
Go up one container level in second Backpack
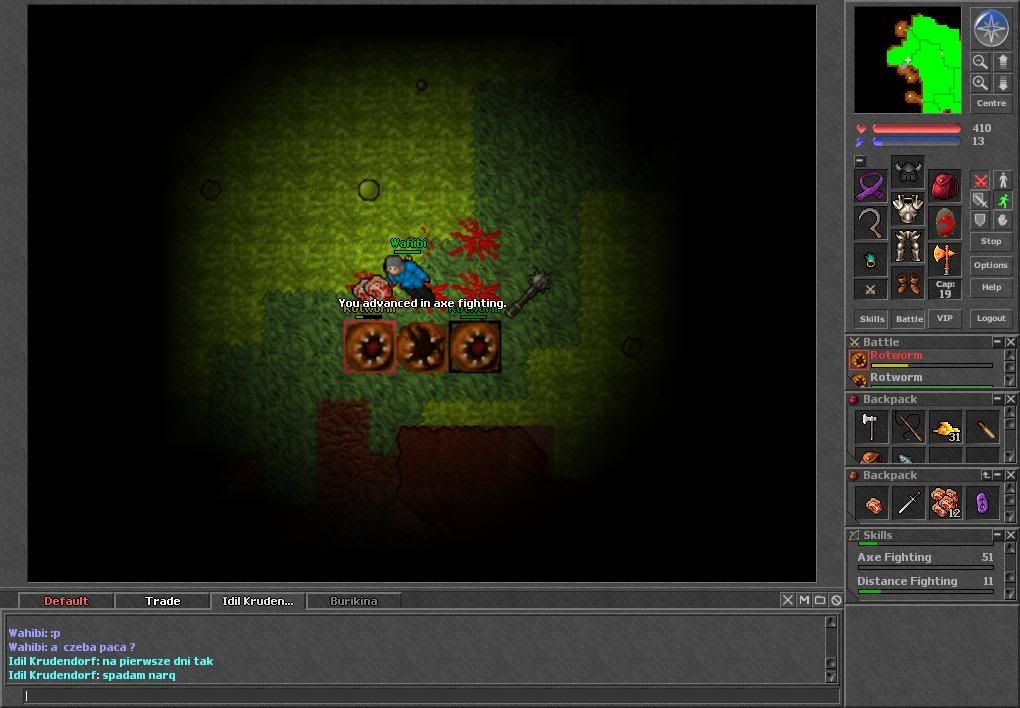click(x=986, y=475)
